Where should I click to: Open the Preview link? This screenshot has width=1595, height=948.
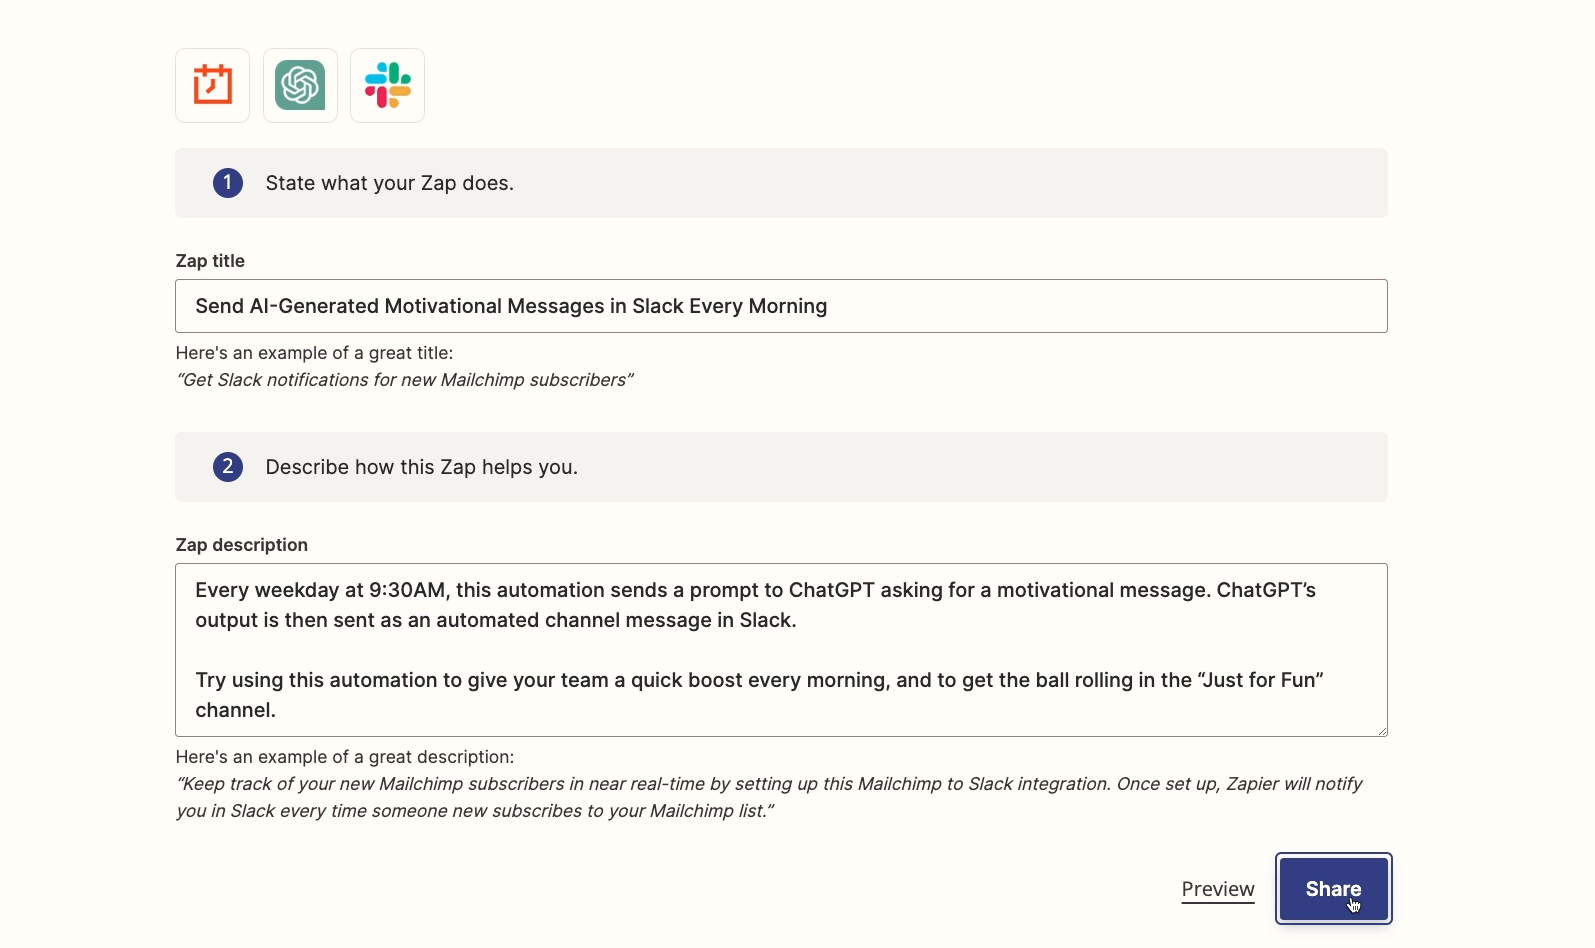coord(1218,889)
